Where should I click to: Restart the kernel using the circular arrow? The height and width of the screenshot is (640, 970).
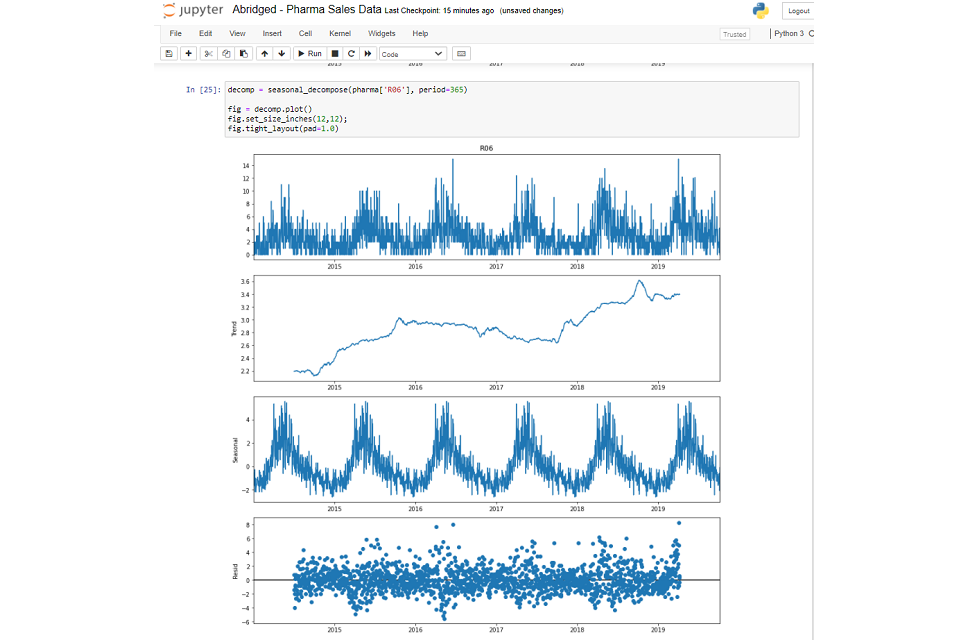351,54
